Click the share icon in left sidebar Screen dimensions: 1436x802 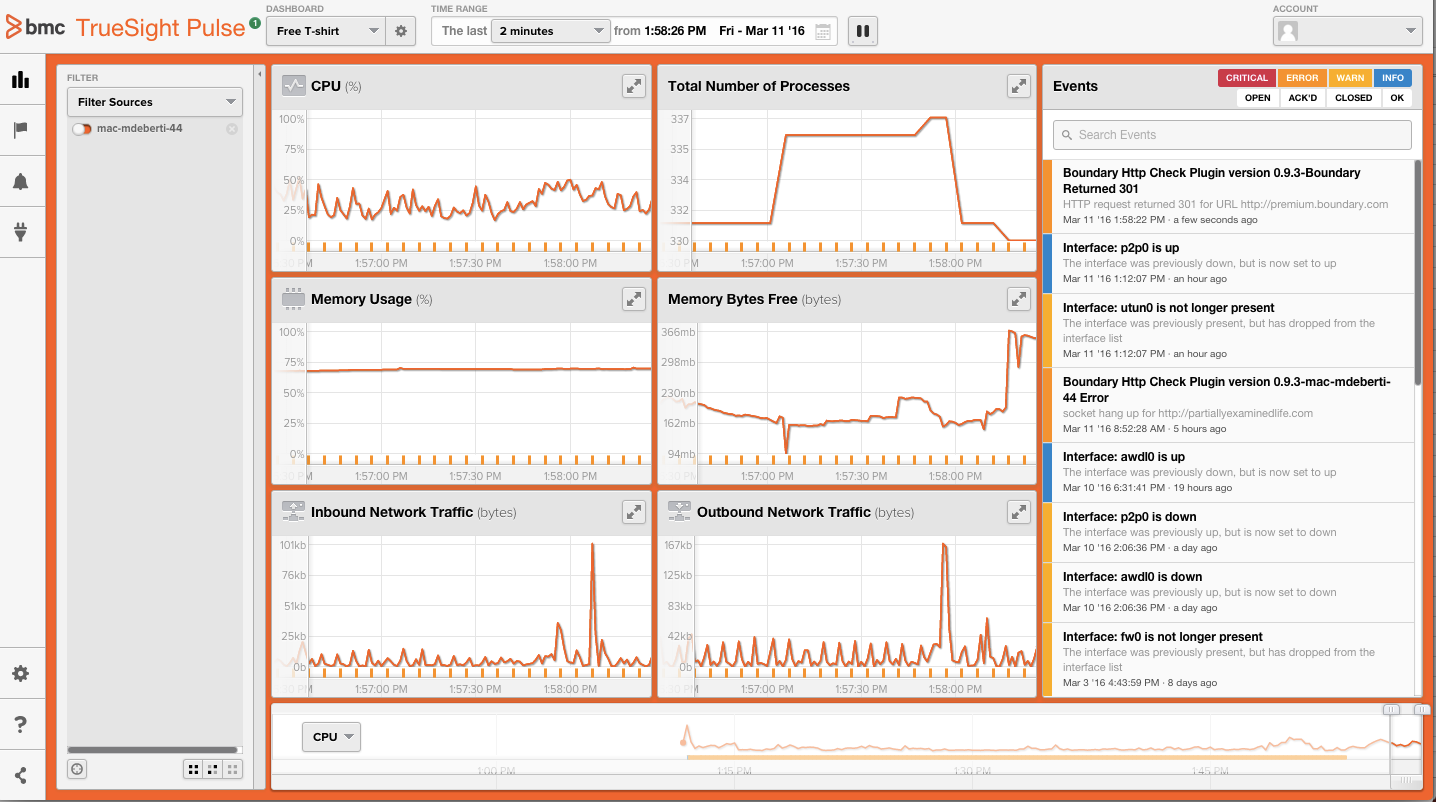(20, 775)
